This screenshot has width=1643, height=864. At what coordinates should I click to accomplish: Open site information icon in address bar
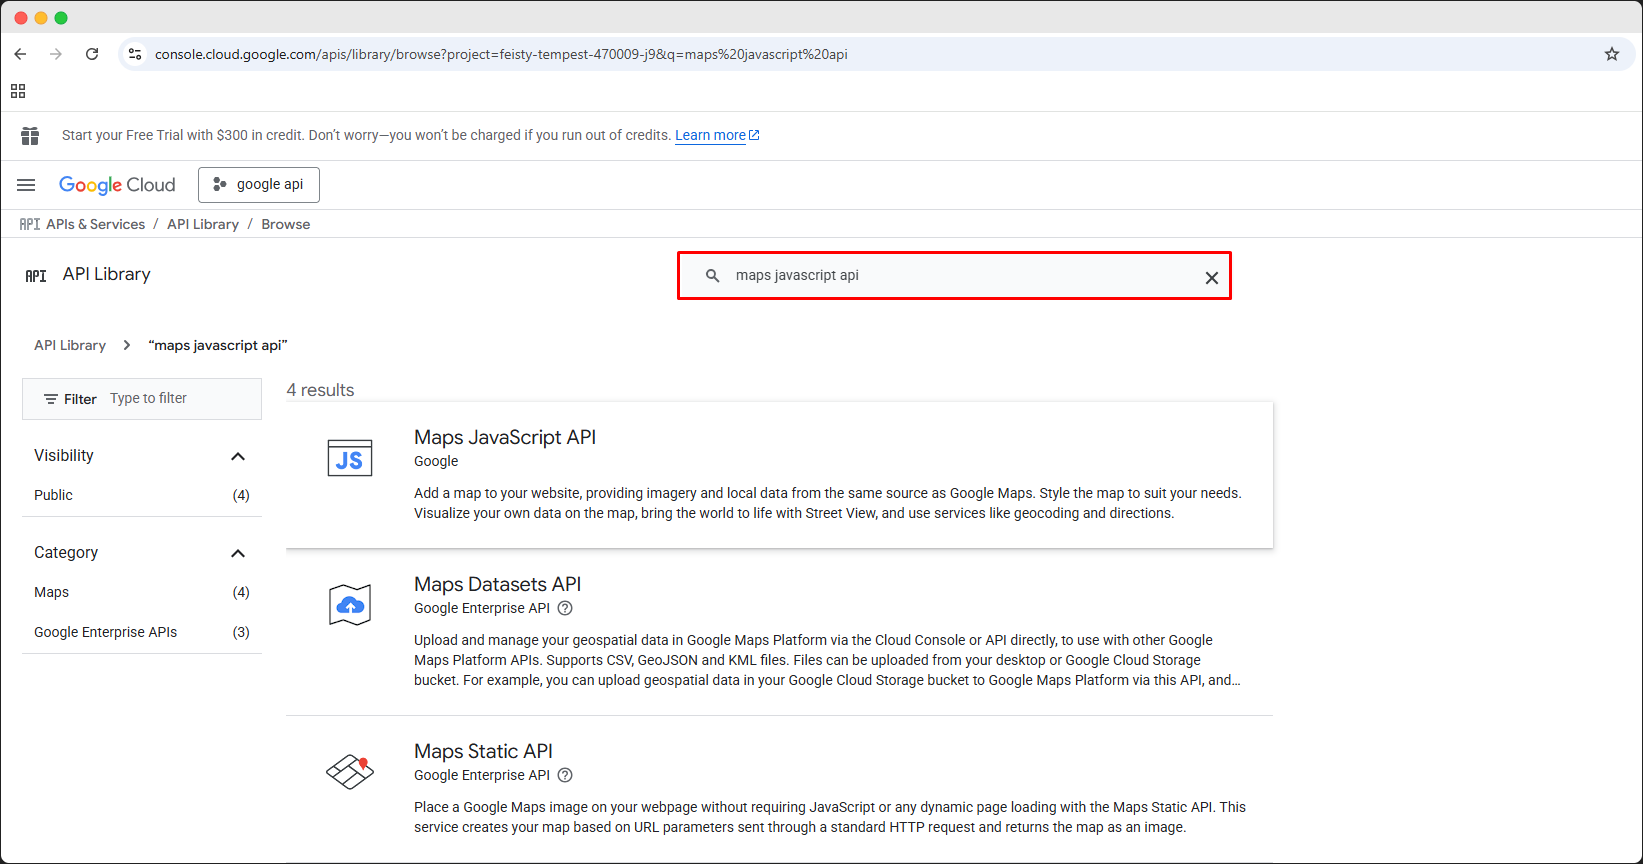click(135, 54)
